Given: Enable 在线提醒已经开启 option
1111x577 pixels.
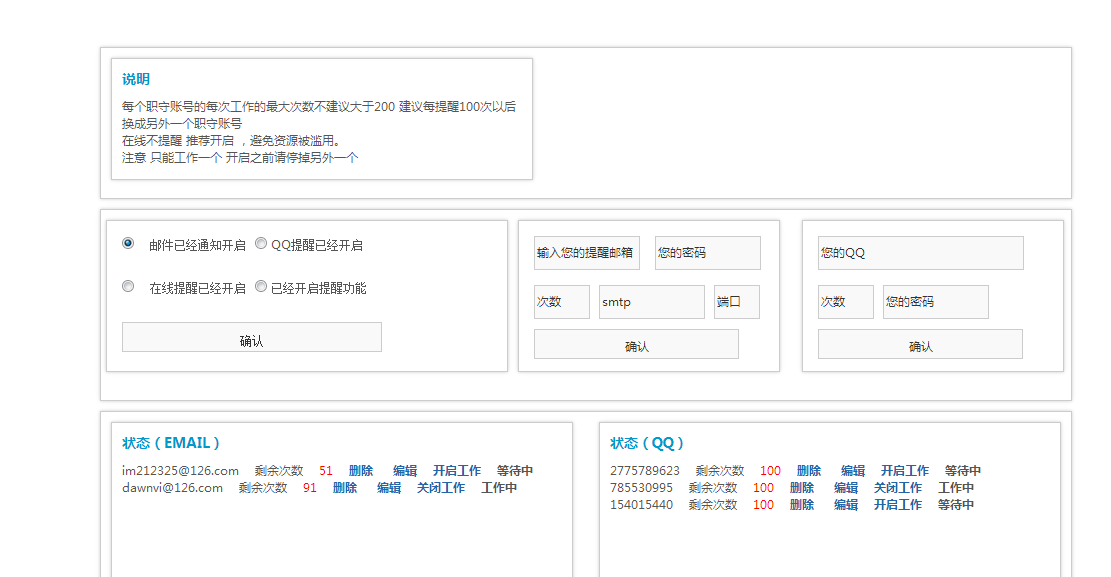Looking at the screenshot, I should tap(128, 286).
